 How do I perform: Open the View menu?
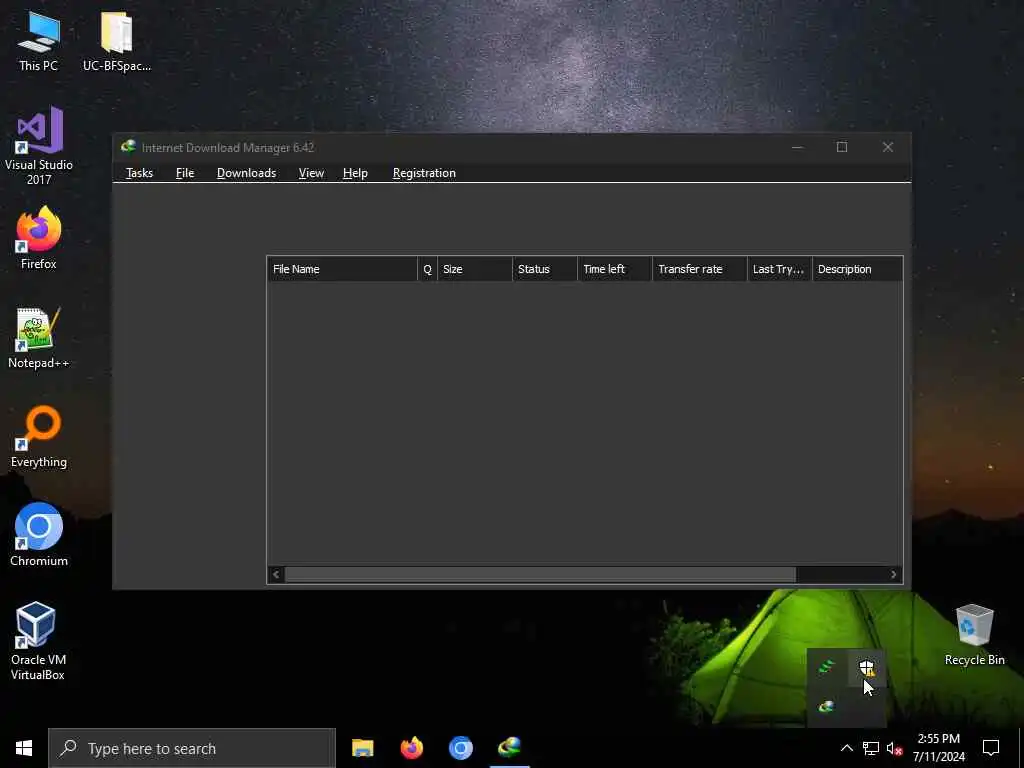[311, 173]
